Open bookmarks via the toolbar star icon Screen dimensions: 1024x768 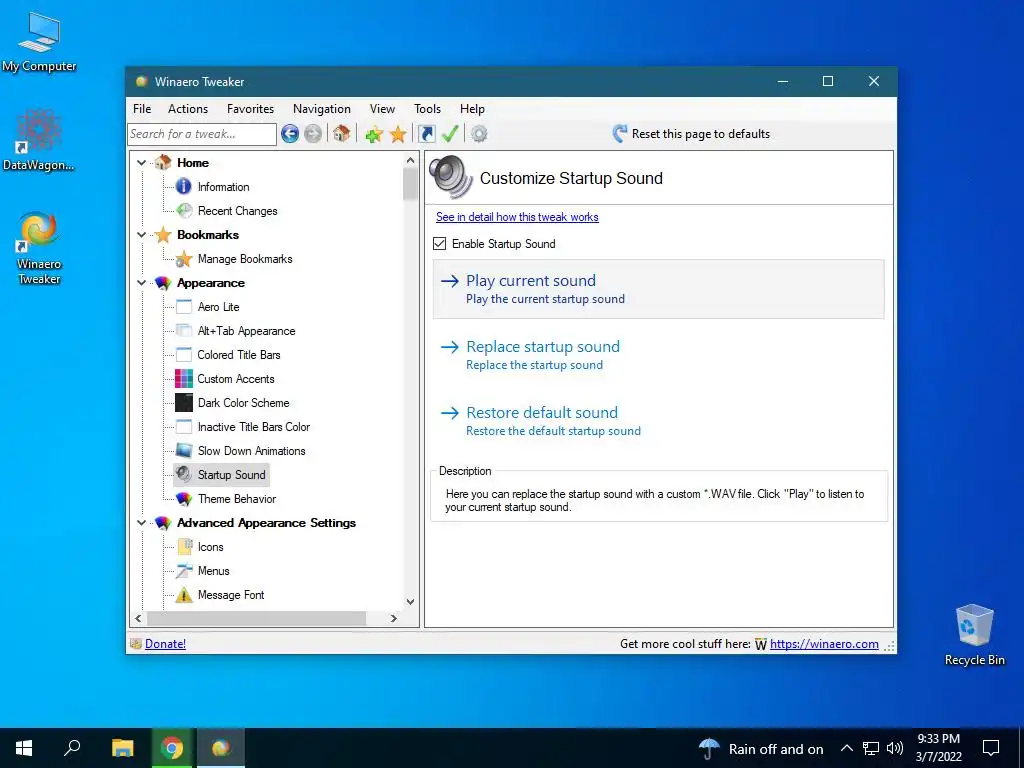398,135
